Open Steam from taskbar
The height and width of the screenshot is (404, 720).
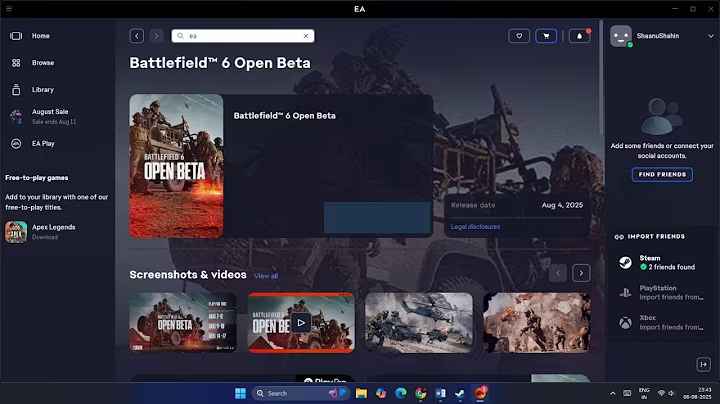460,393
